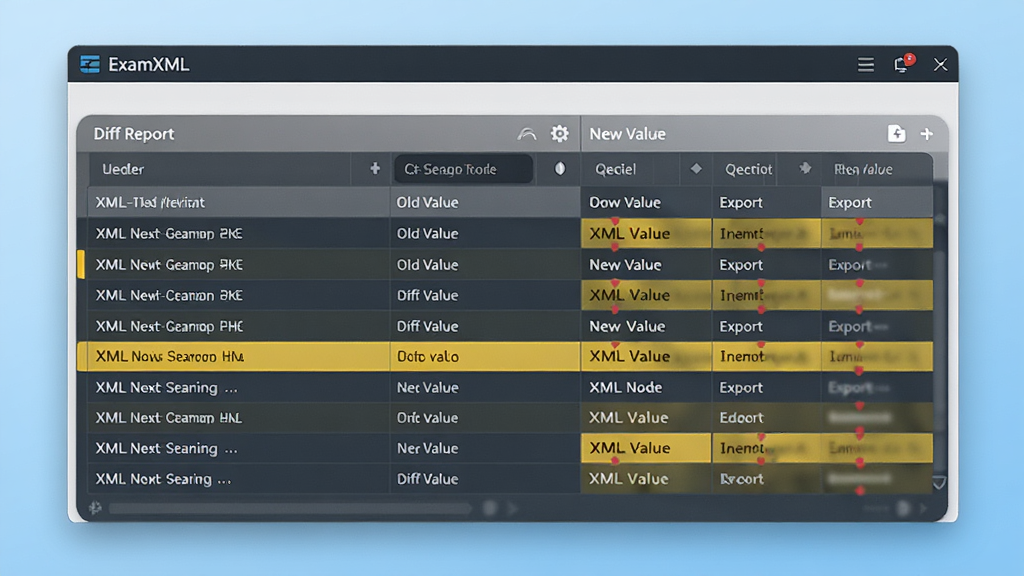The image size is (1024, 576).
Task: Open the hamburger menu in title bar
Action: [x=866, y=65]
